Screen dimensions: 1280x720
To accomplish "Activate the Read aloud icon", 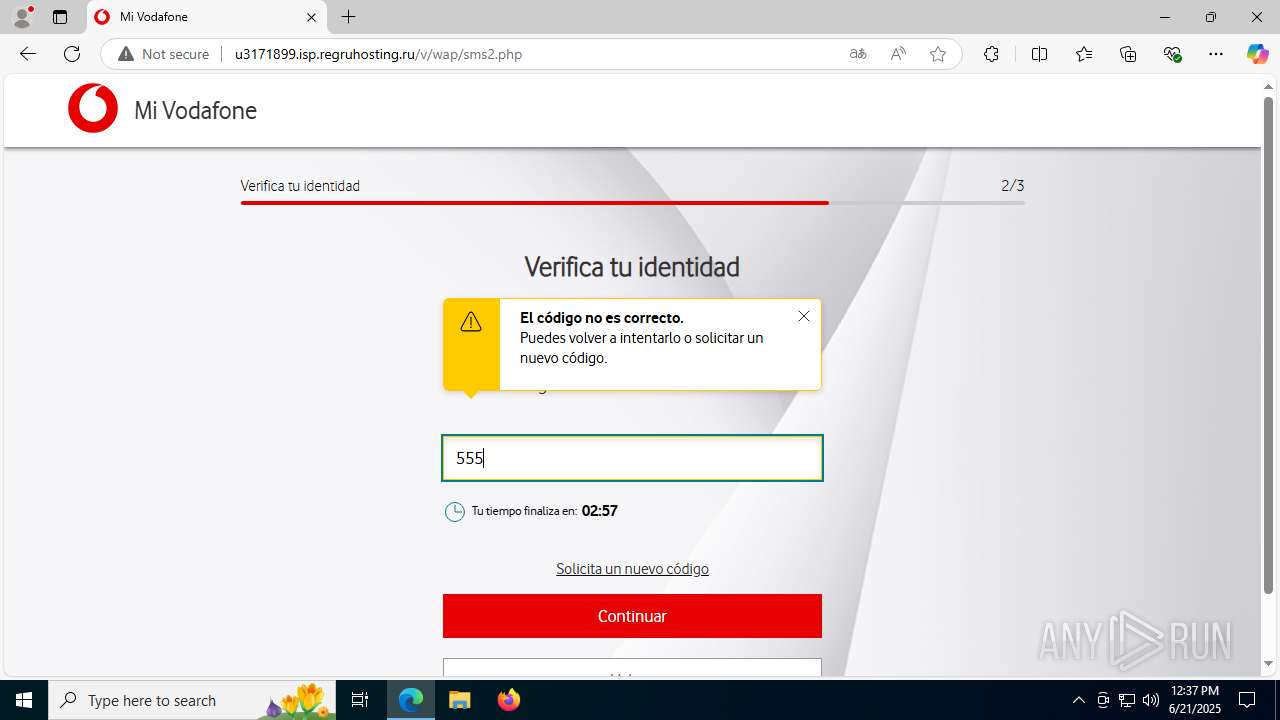I will click(x=898, y=54).
